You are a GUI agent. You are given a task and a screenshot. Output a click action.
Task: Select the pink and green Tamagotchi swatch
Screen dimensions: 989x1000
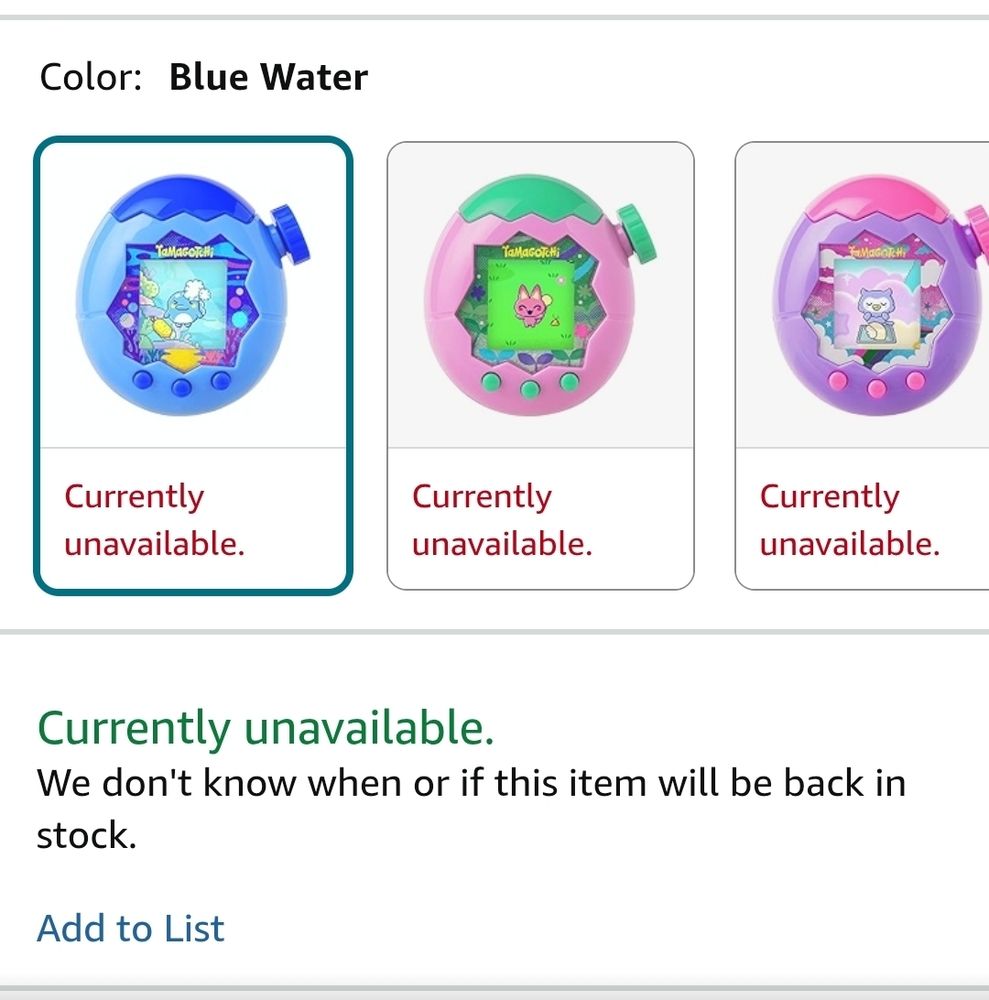[541, 365]
